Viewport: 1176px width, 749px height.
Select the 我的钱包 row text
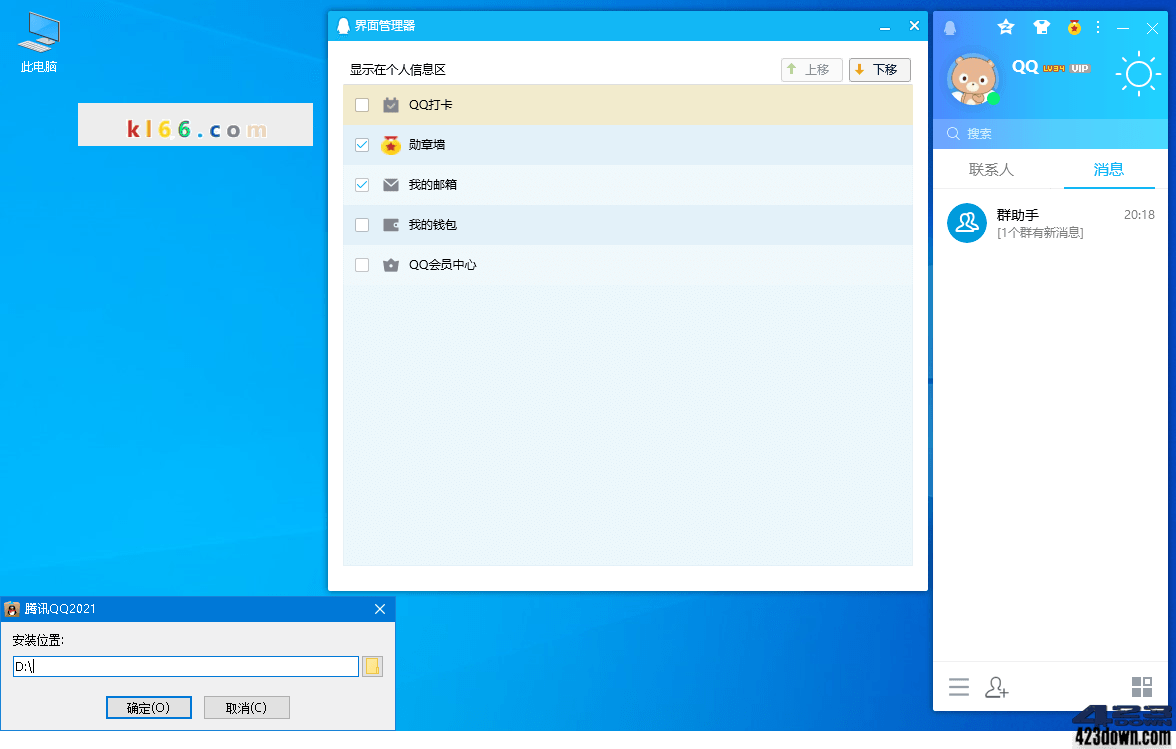tap(433, 225)
